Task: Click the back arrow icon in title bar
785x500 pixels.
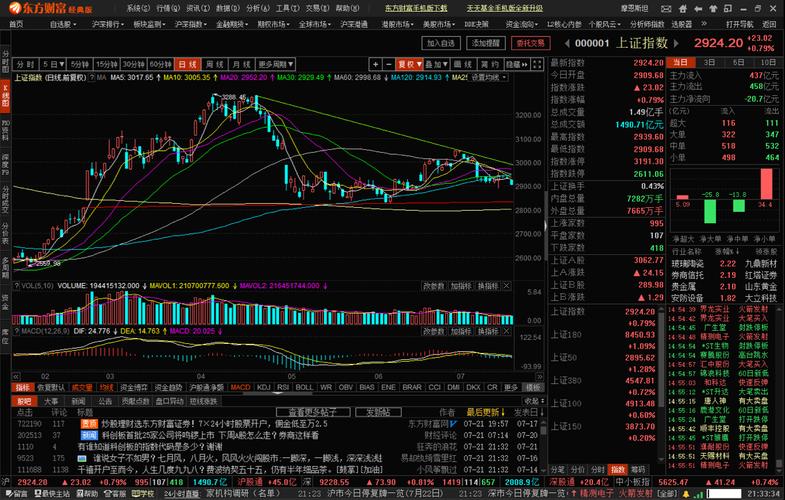Action: pos(698,9)
